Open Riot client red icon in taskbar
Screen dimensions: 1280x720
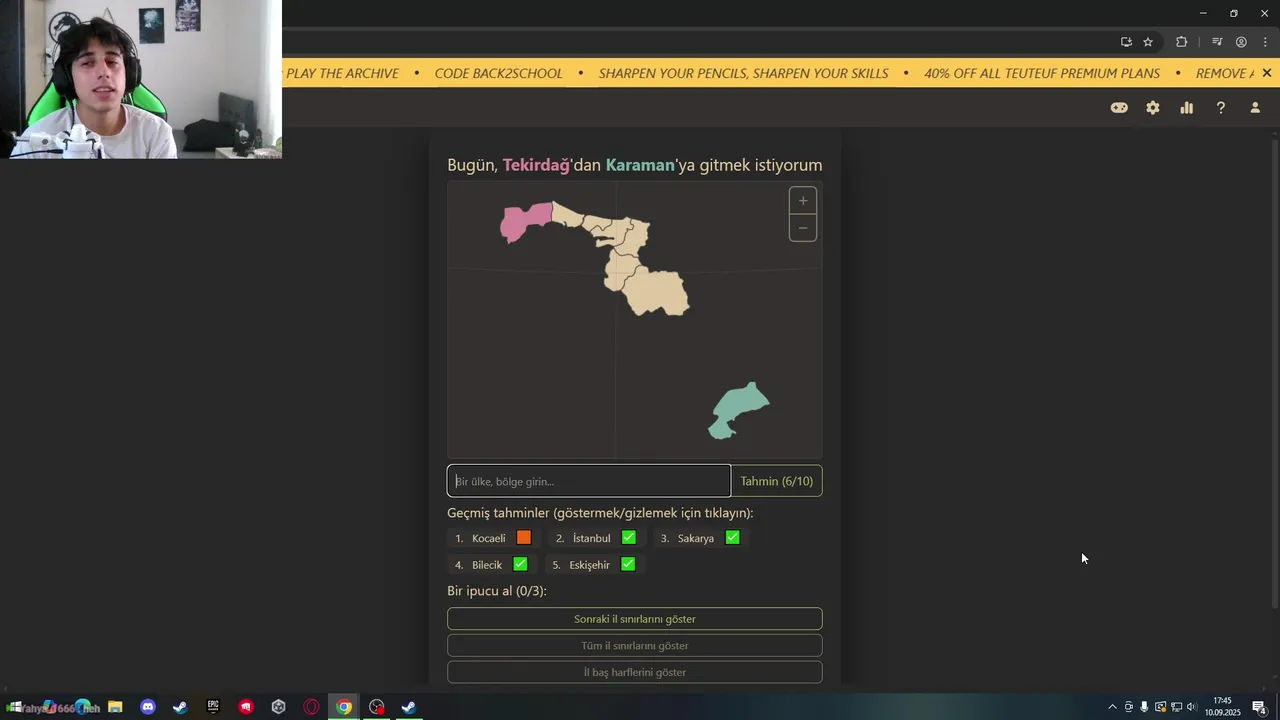click(246, 707)
